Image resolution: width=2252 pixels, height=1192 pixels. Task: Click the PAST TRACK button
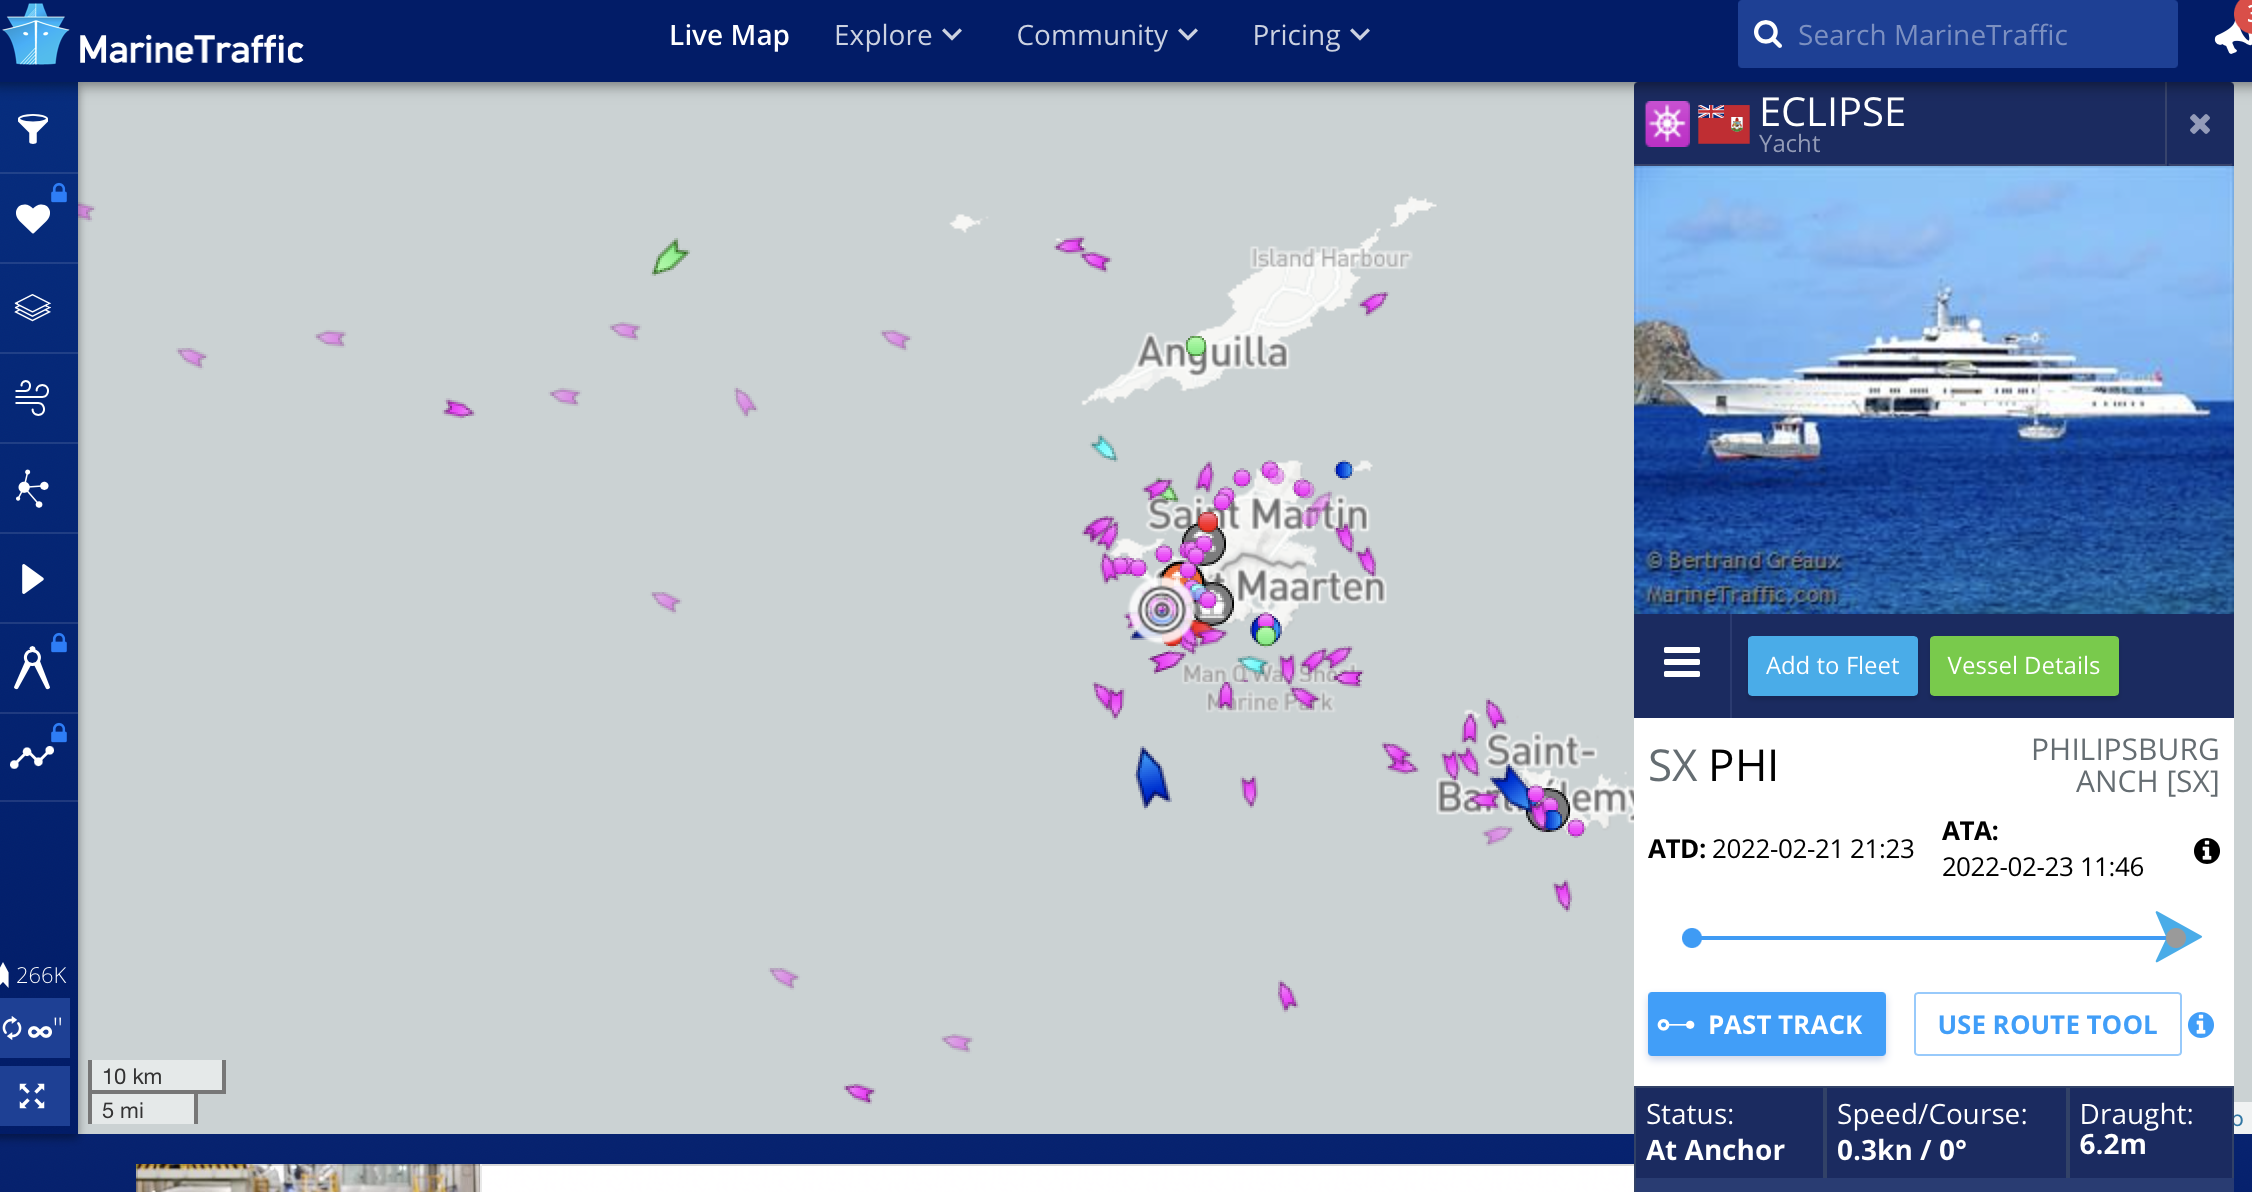(x=1766, y=1024)
